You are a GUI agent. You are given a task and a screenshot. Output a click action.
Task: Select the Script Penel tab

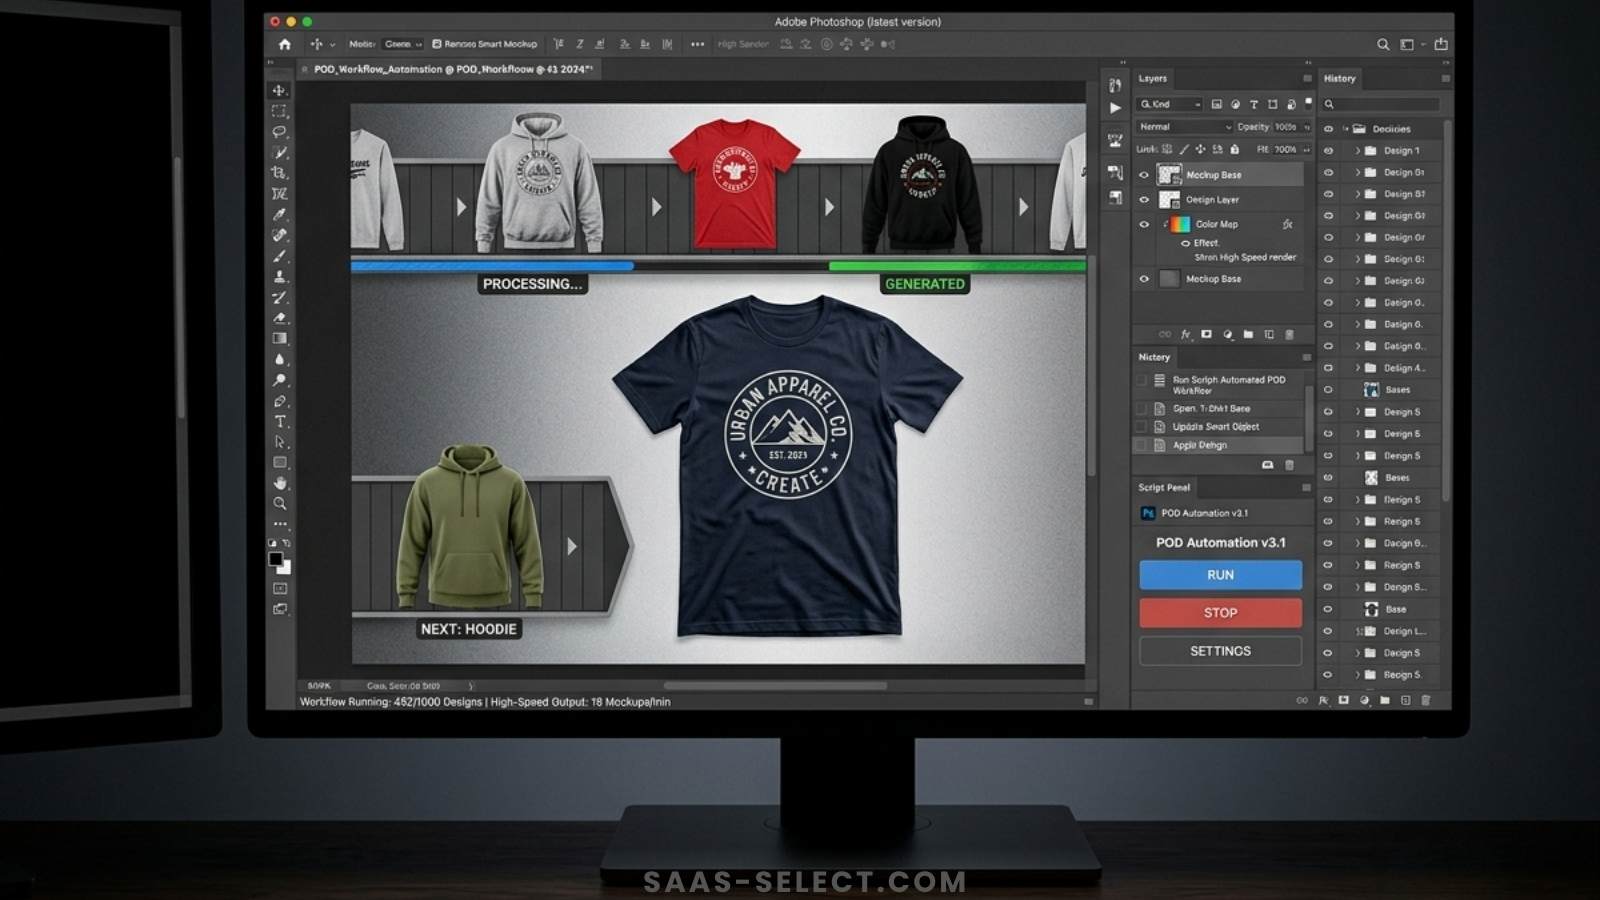[1164, 488]
